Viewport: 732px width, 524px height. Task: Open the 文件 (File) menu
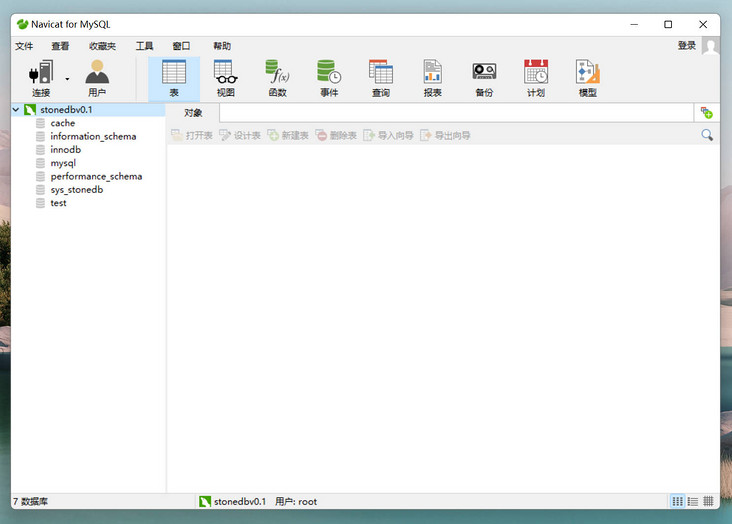click(x=24, y=46)
